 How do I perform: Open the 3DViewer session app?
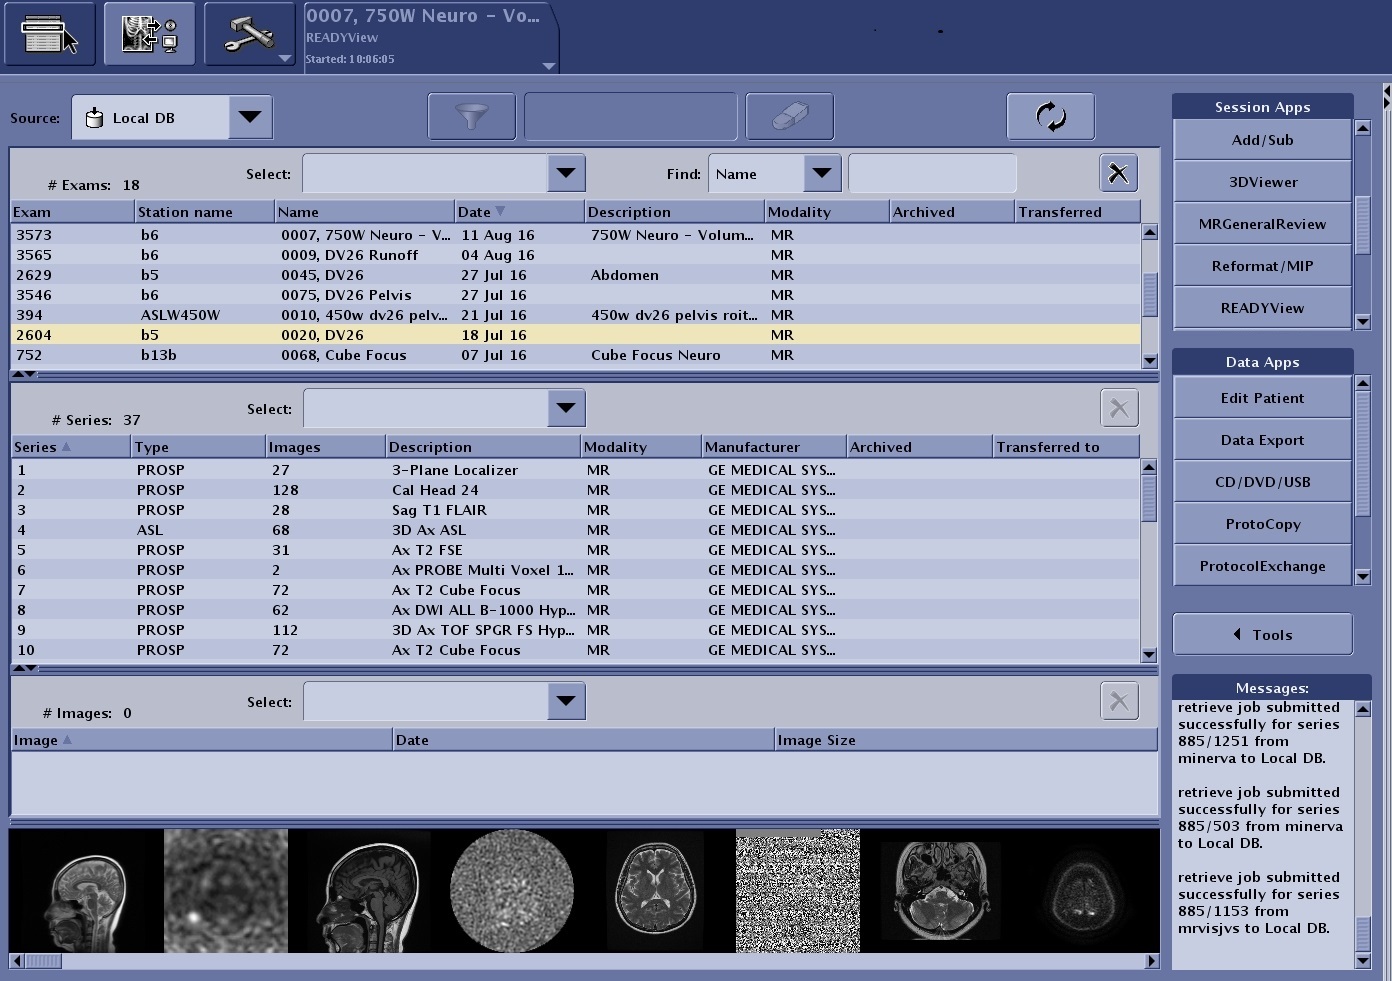pos(1262,182)
